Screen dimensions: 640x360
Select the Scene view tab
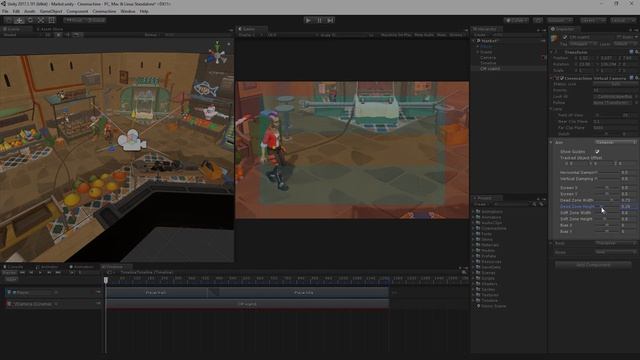pyautogui.click(x=16, y=29)
